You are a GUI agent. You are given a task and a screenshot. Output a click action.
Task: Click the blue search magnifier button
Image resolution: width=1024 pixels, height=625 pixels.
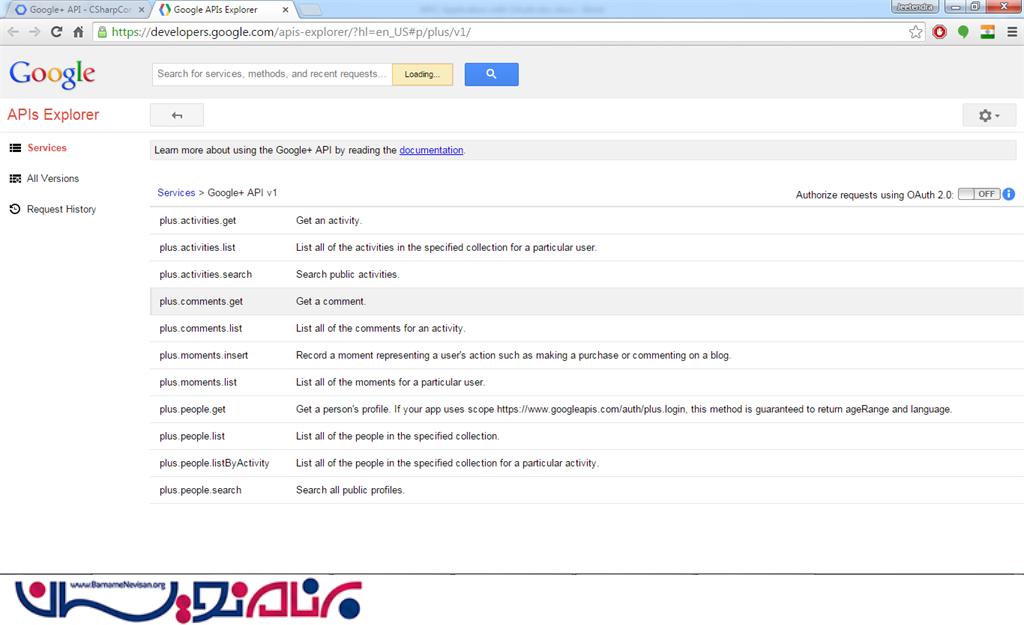pyautogui.click(x=491, y=74)
